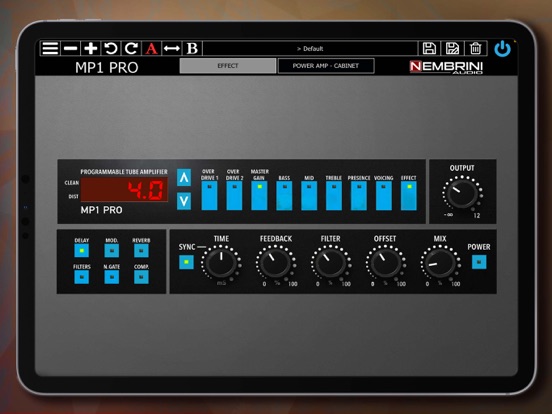Click the CLEAN channel label
This screenshot has width=552, height=414.
pyautogui.click(x=72, y=183)
